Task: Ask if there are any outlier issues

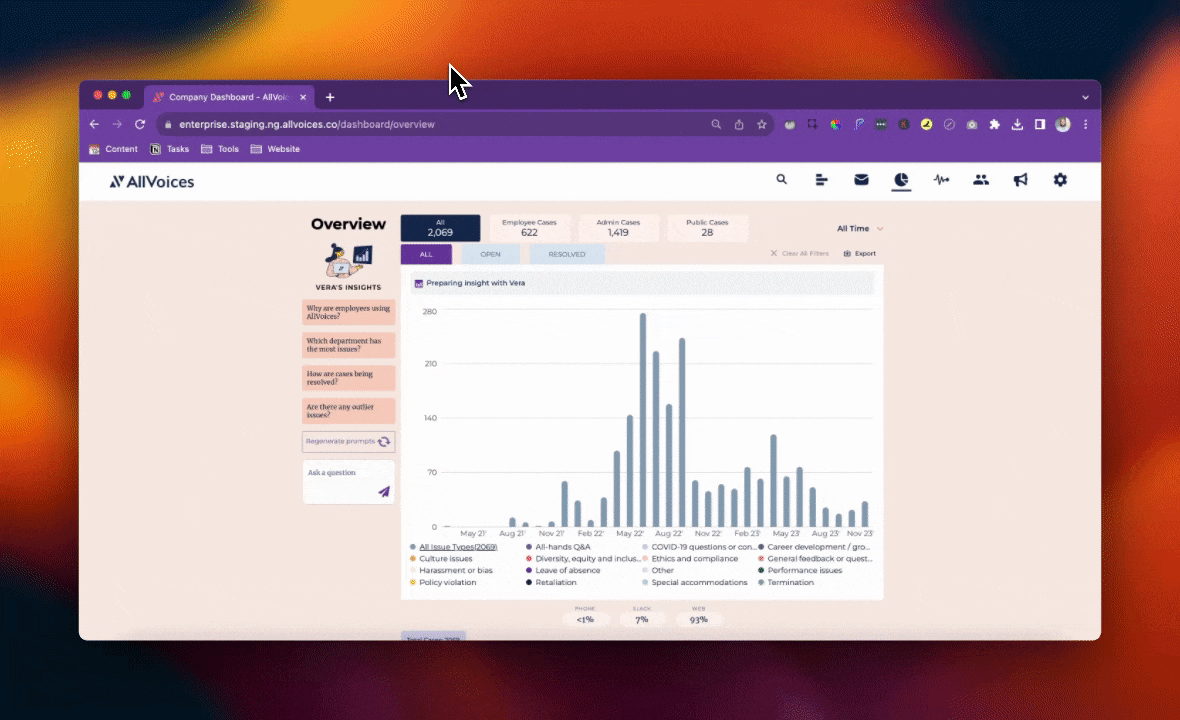Action: point(348,411)
